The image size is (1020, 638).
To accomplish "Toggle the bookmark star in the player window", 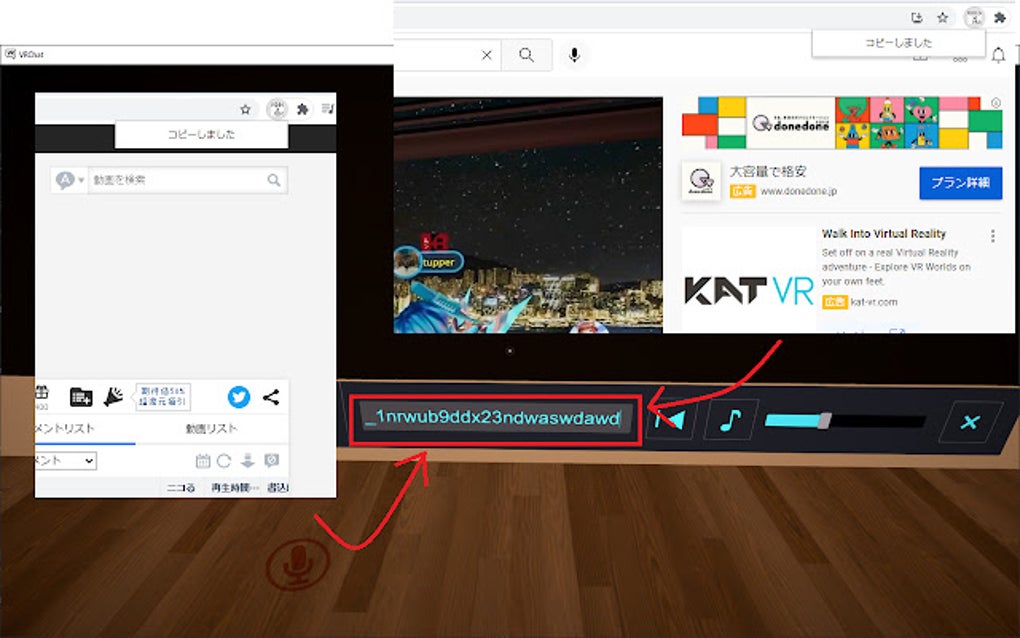I will point(244,108).
